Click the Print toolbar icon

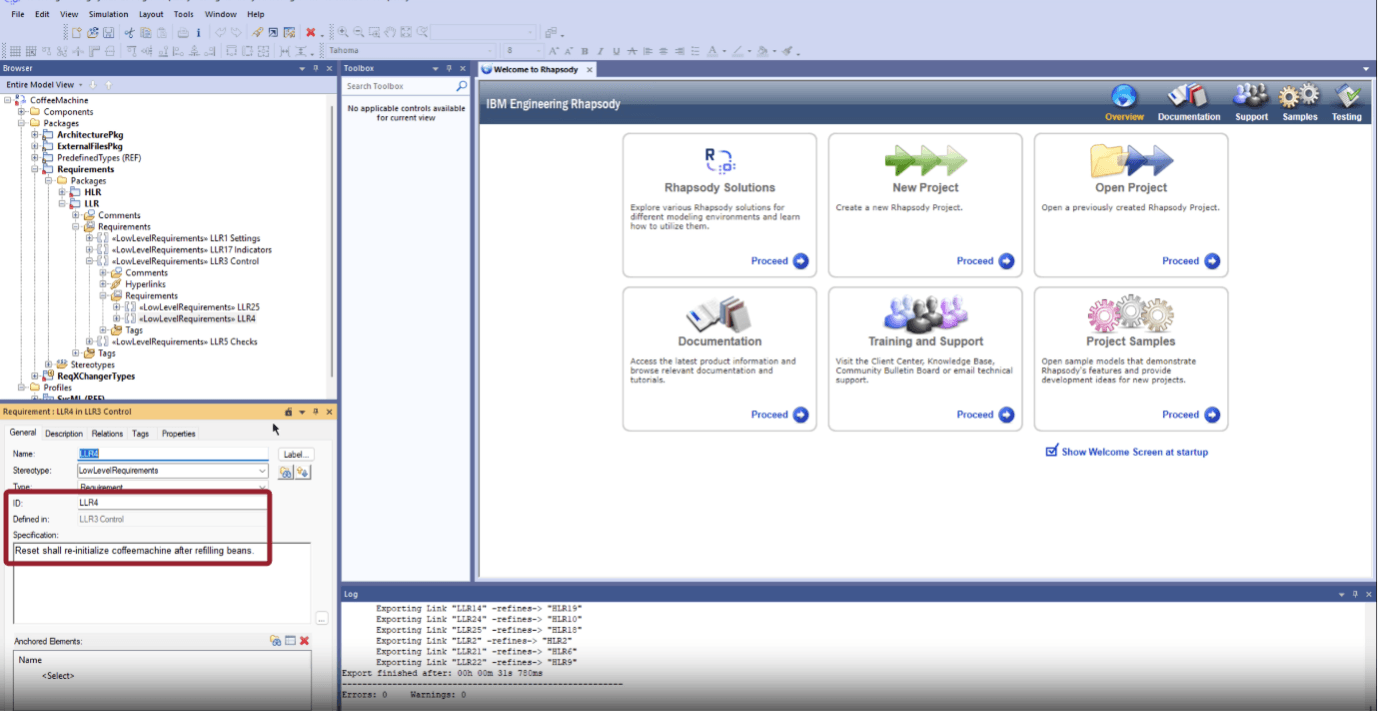coord(183,33)
